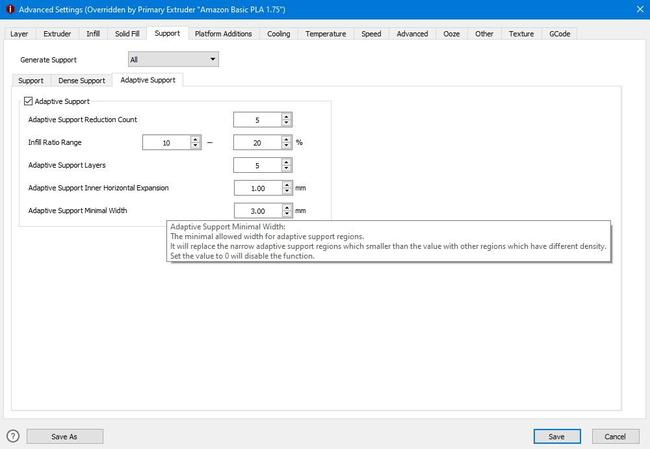Uncheck the Adaptive Support checkbox
Screen dimensions: 650x449
[x=28, y=101]
